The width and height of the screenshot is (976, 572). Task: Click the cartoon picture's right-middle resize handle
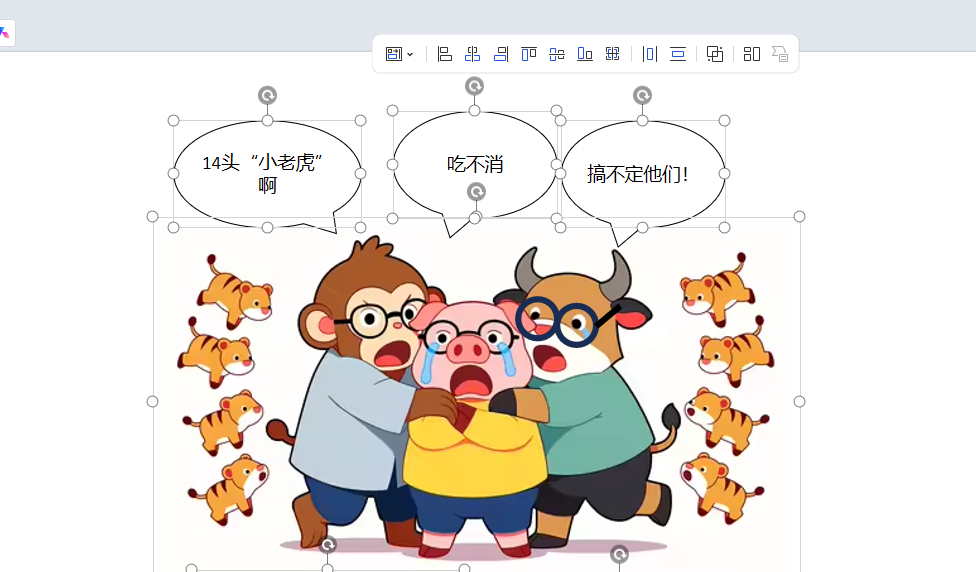point(799,401)
